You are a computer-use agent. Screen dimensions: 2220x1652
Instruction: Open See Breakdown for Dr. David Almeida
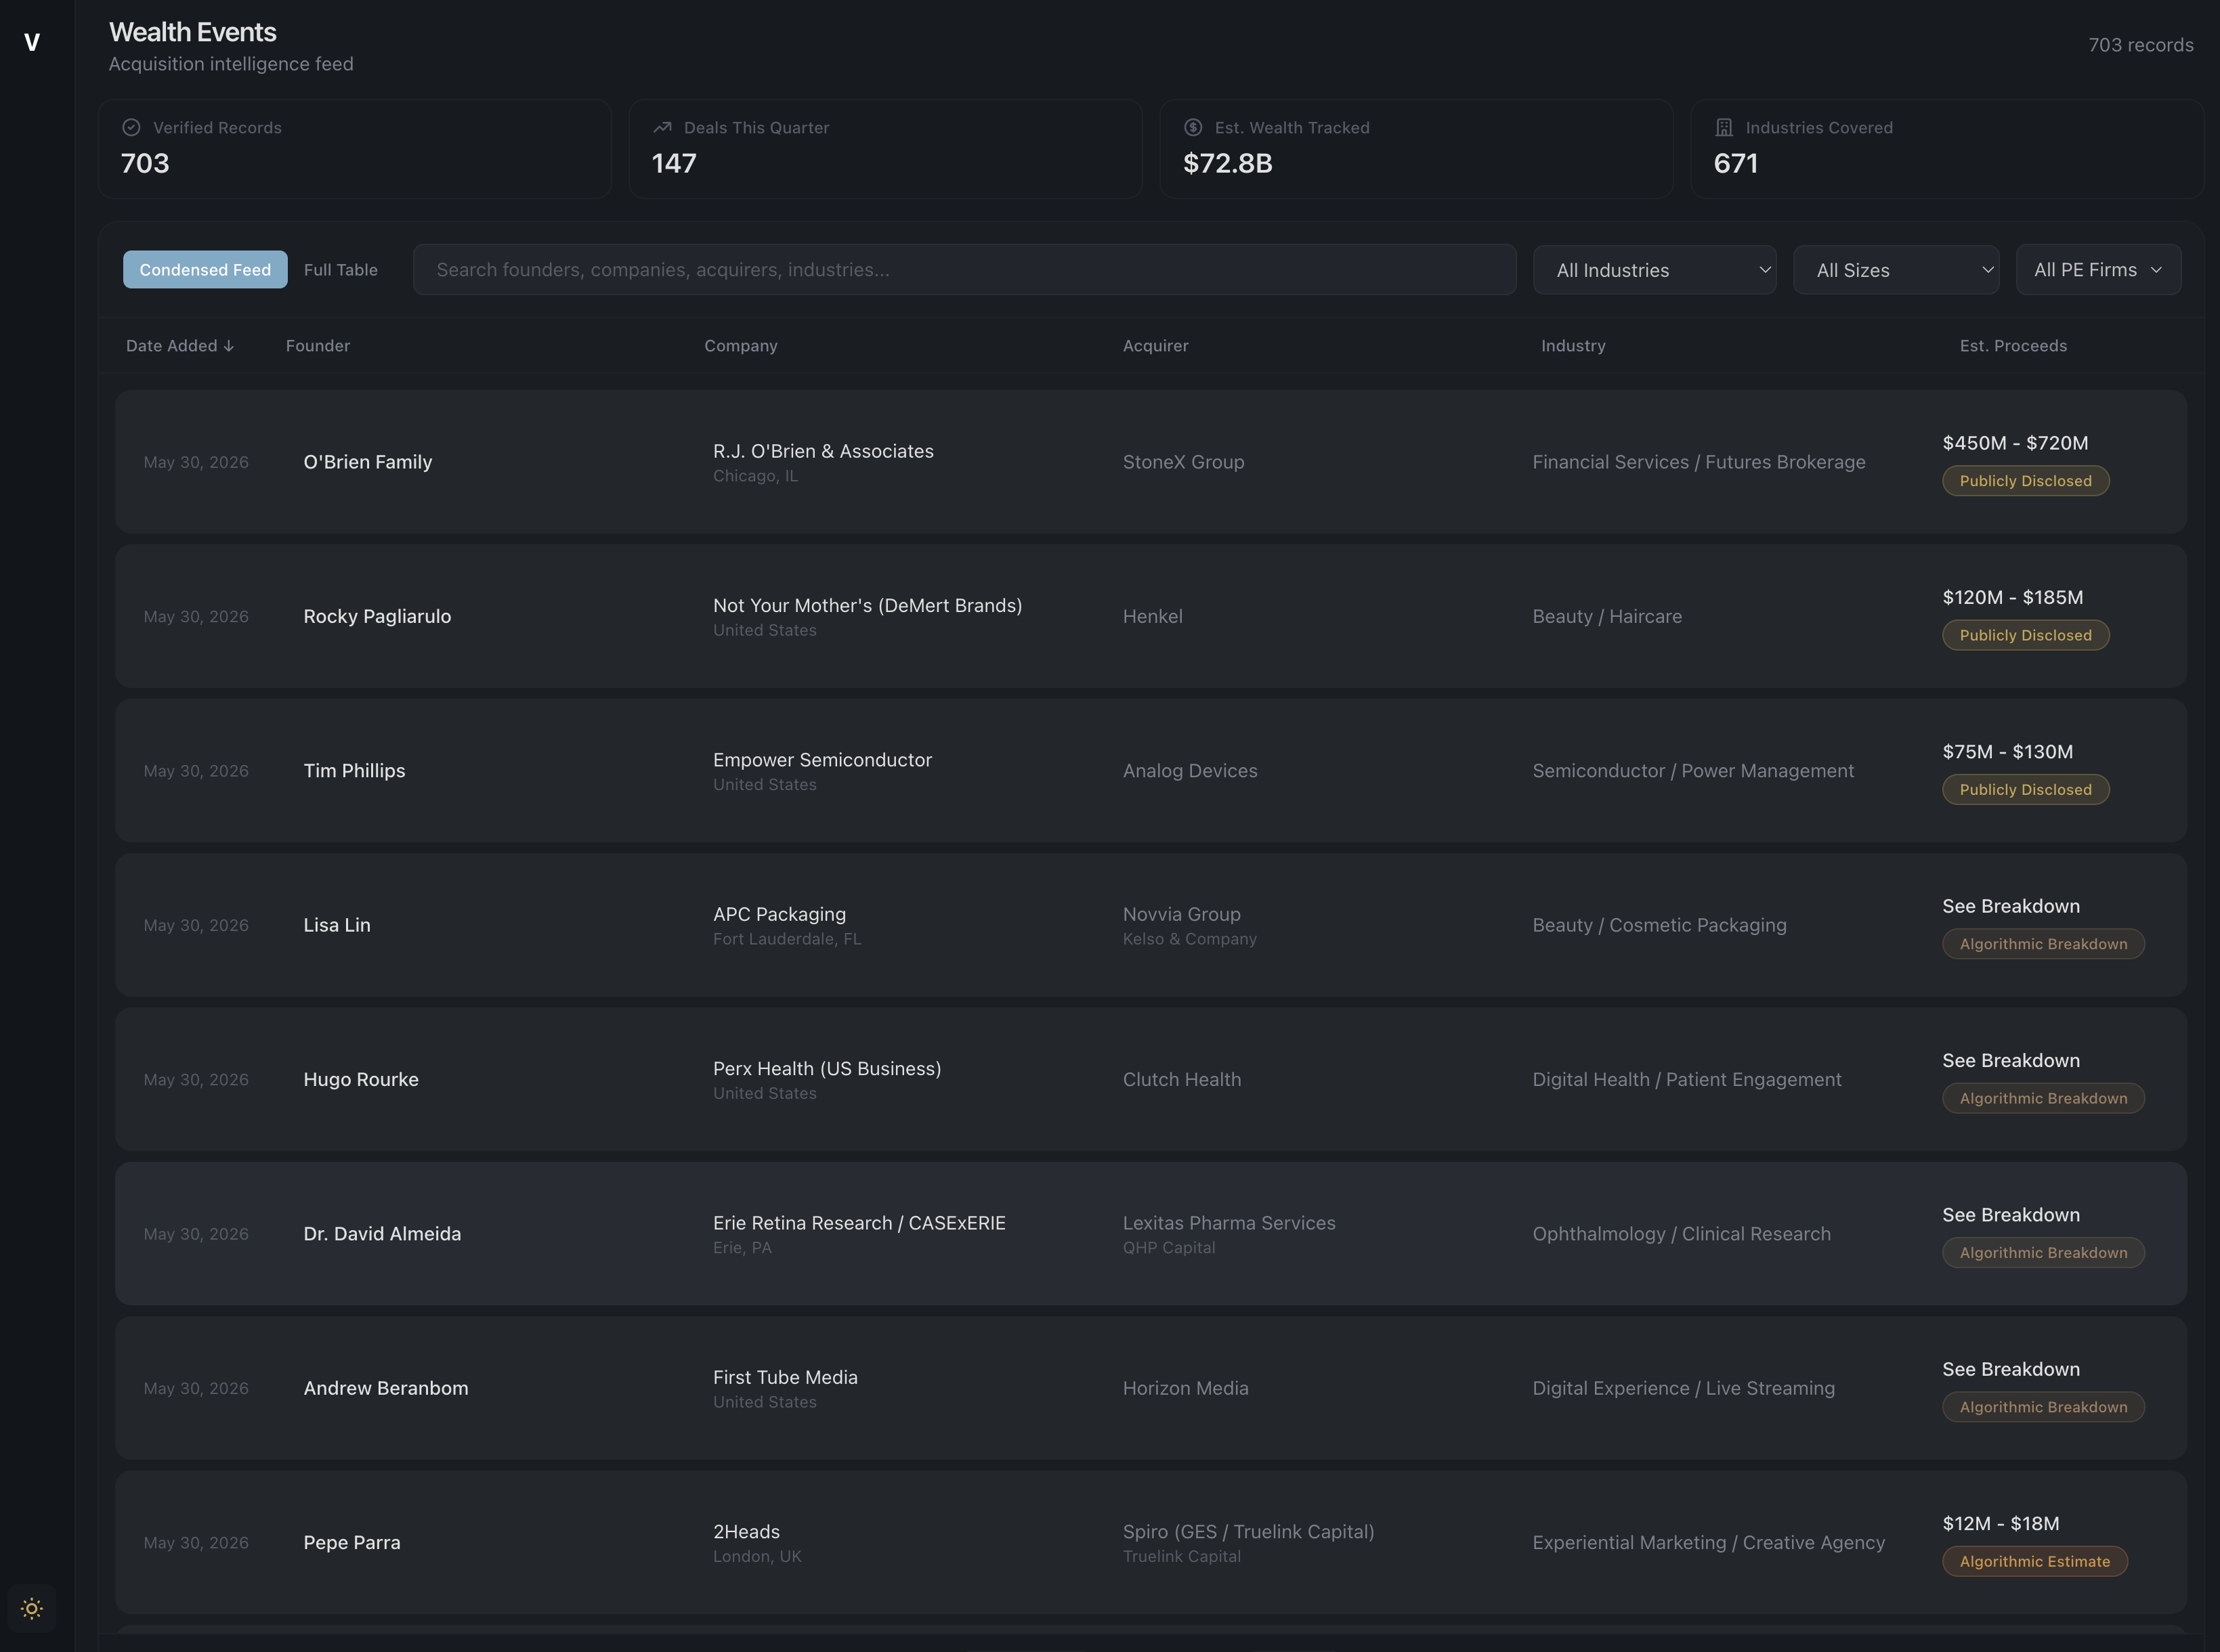pyautogui.click(x=2011, y=1215)
